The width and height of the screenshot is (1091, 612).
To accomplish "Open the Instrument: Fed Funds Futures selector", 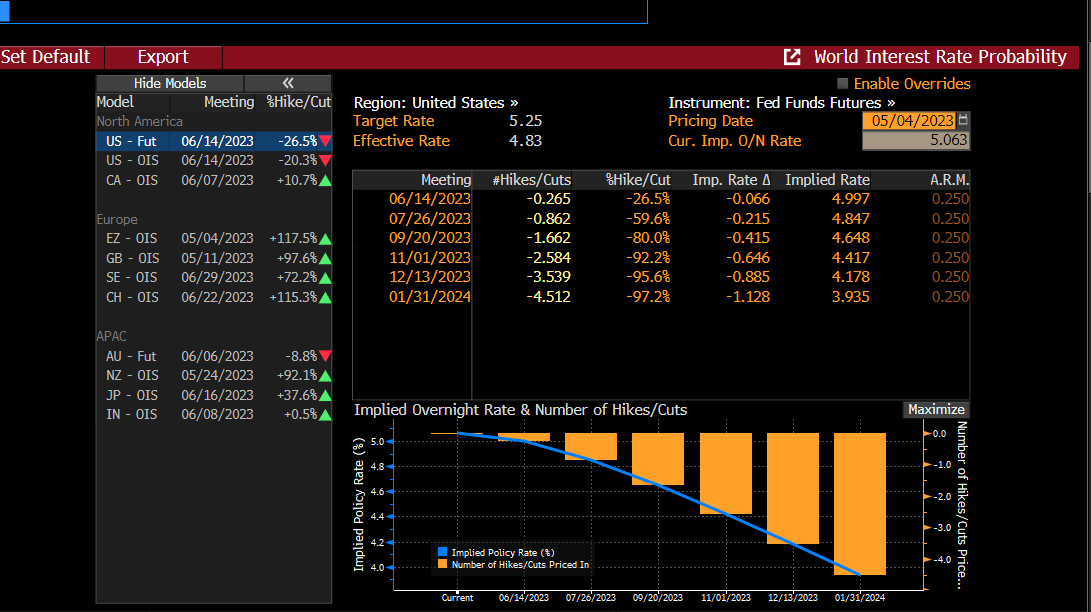I will click(x=781, y=102).
